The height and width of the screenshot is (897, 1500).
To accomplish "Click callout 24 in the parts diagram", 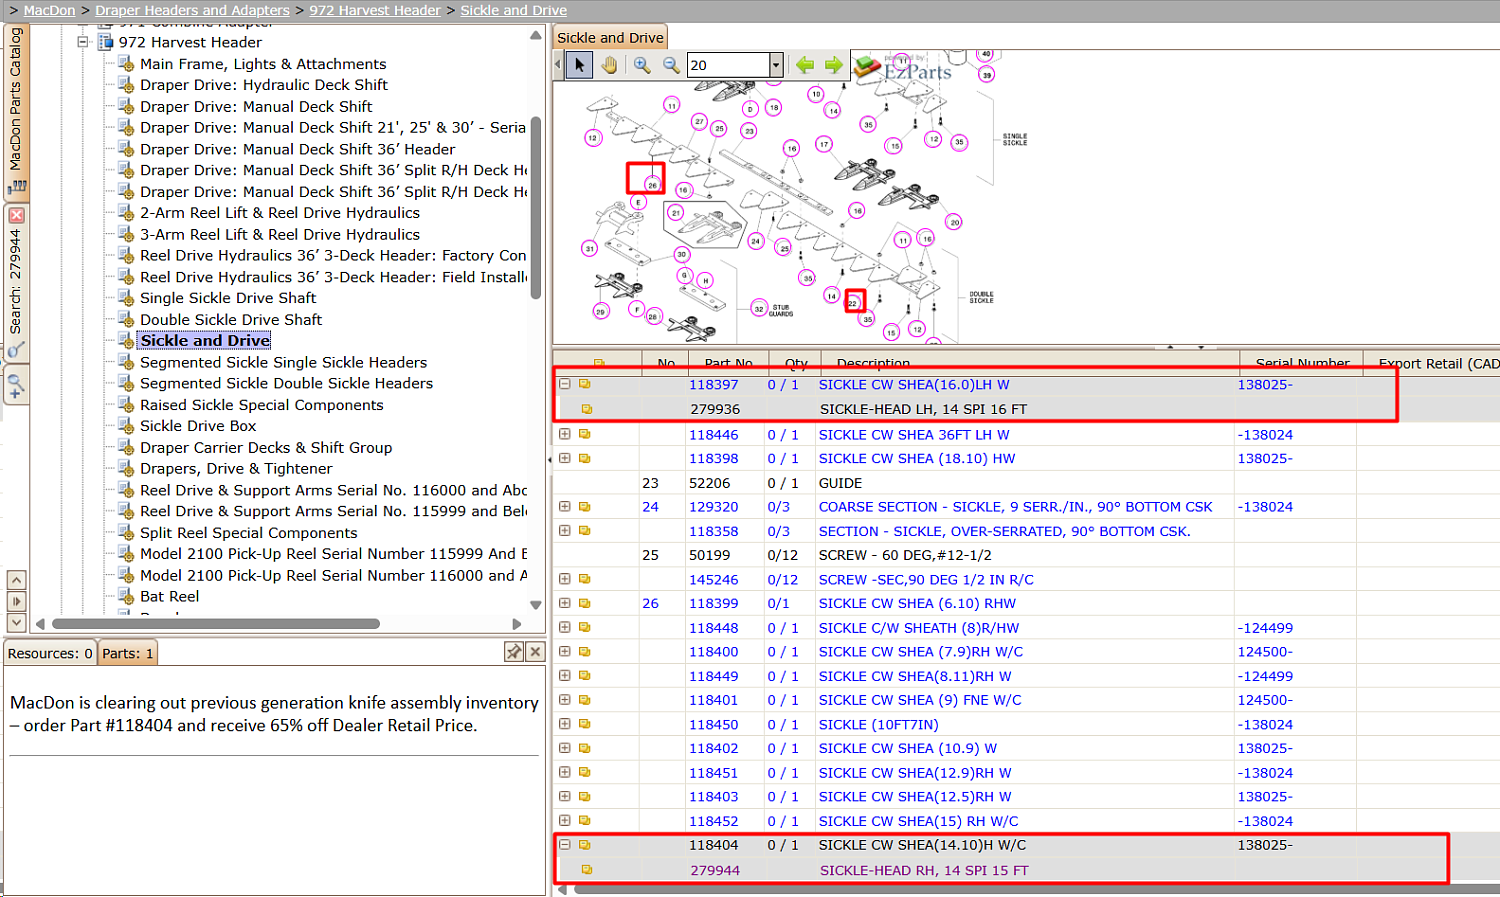I will point(755,241).
